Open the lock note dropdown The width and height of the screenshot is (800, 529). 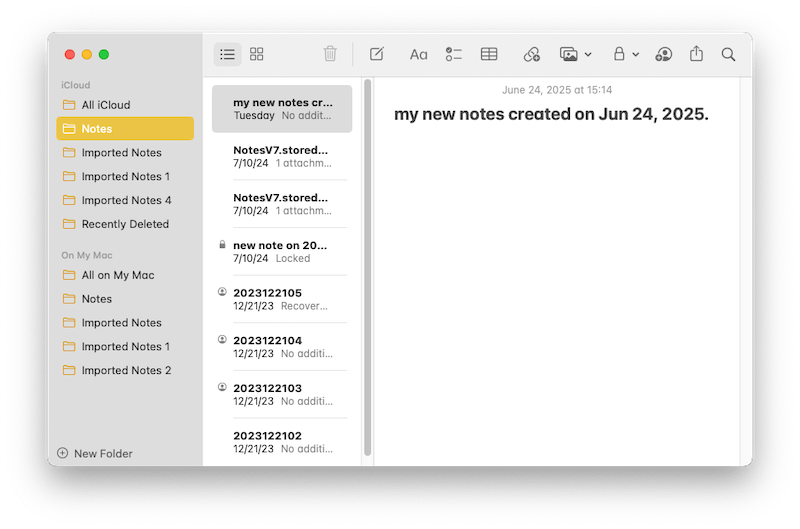[625, 54]
